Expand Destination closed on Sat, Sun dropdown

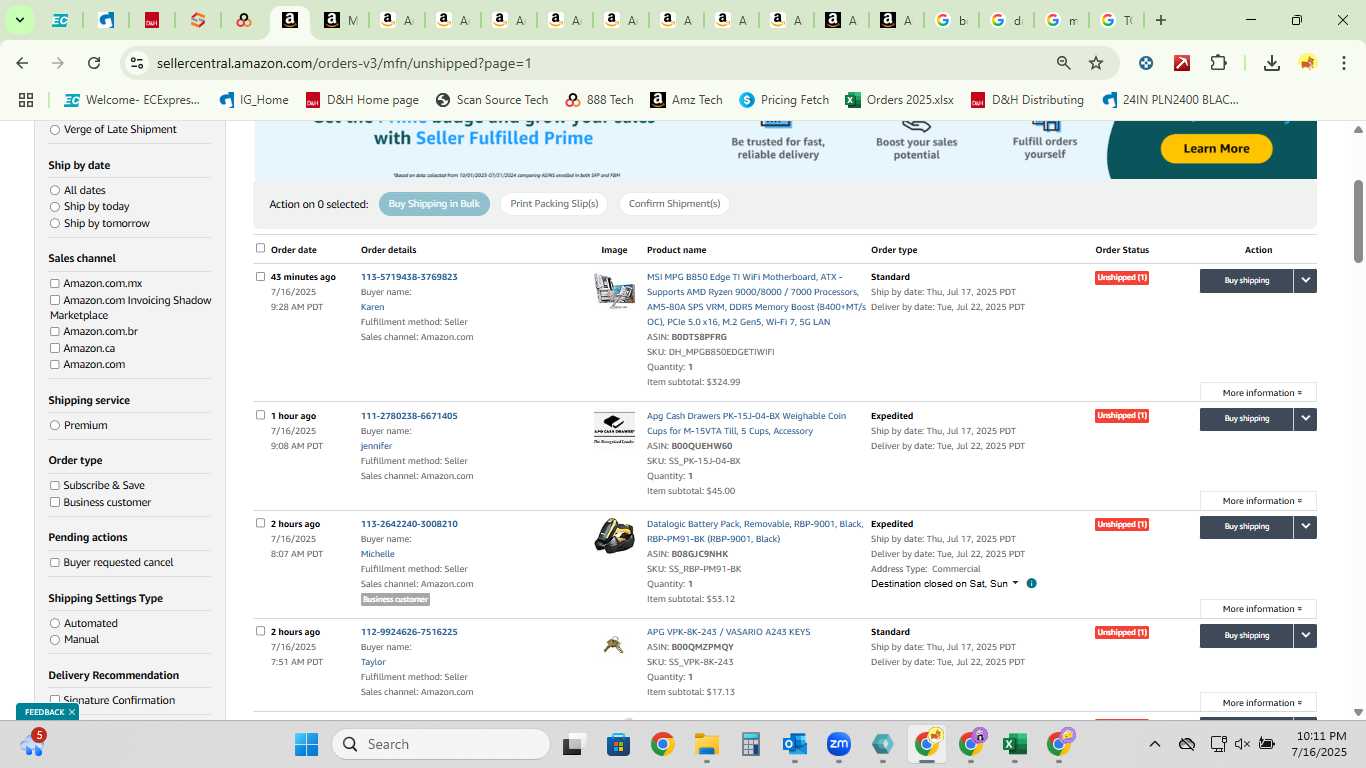945,584
